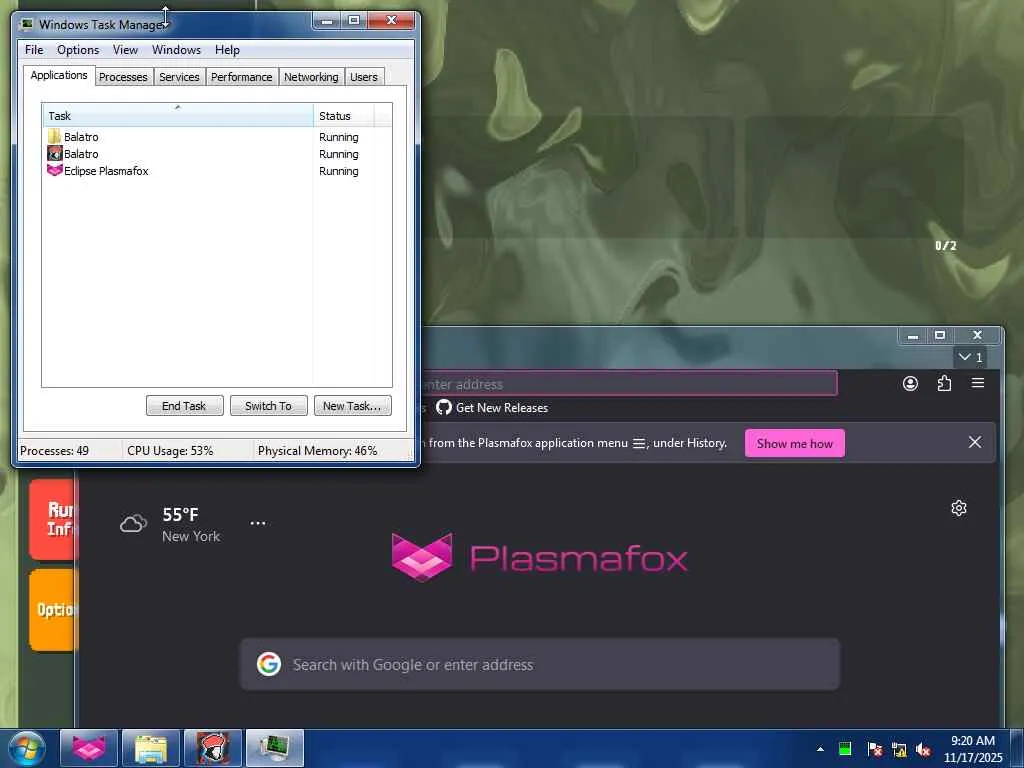Switch to the Services tab
The image size is (1024, 768).
point(180,77)
